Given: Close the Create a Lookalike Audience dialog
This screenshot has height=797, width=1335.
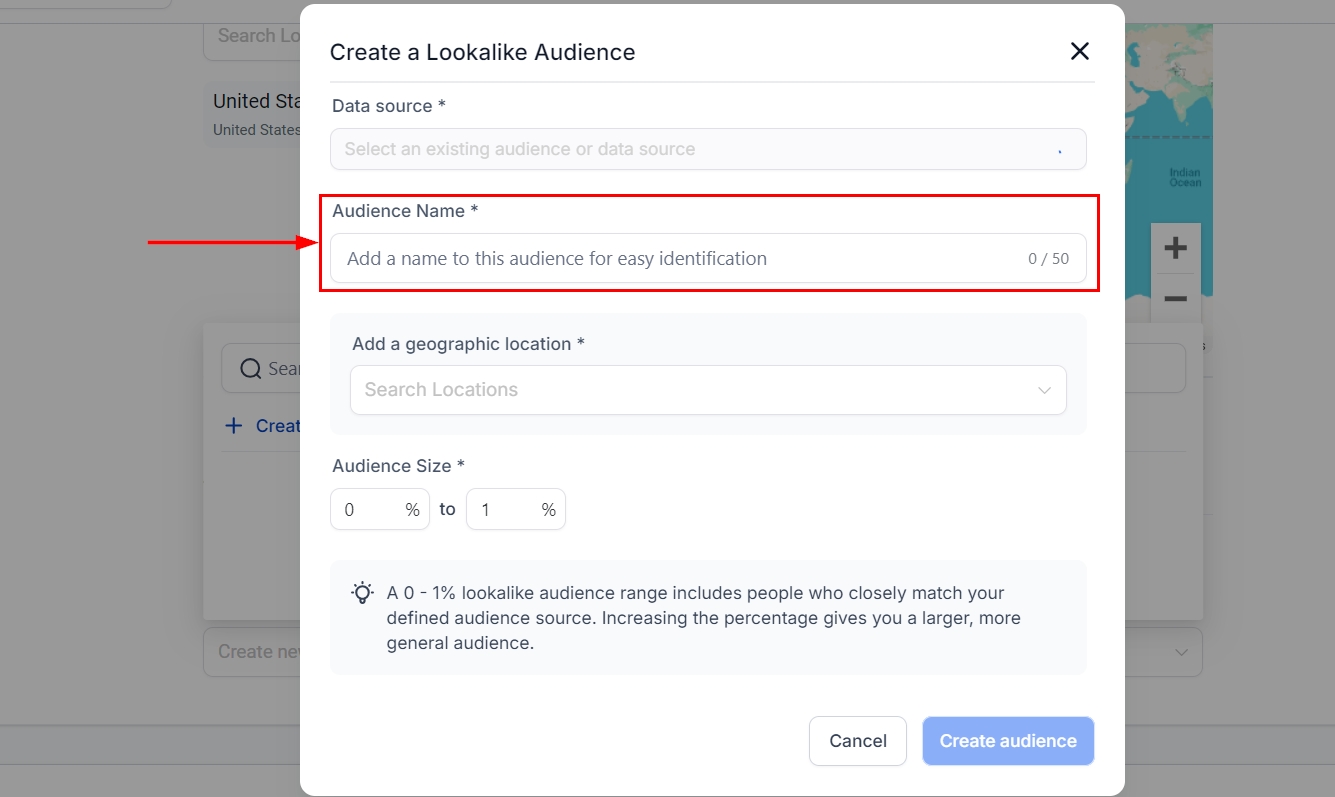Looking at the screenshot, I should (1079, 52).
